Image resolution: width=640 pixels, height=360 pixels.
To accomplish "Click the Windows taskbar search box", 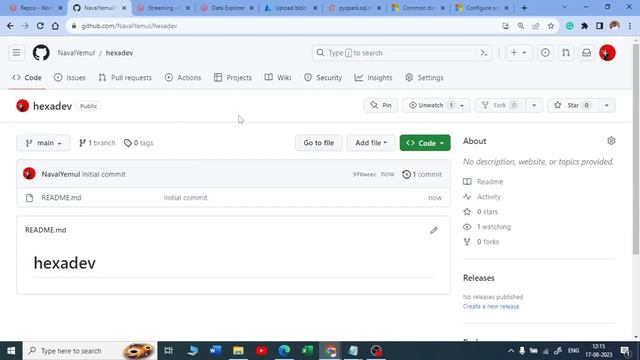I will 90,351.
